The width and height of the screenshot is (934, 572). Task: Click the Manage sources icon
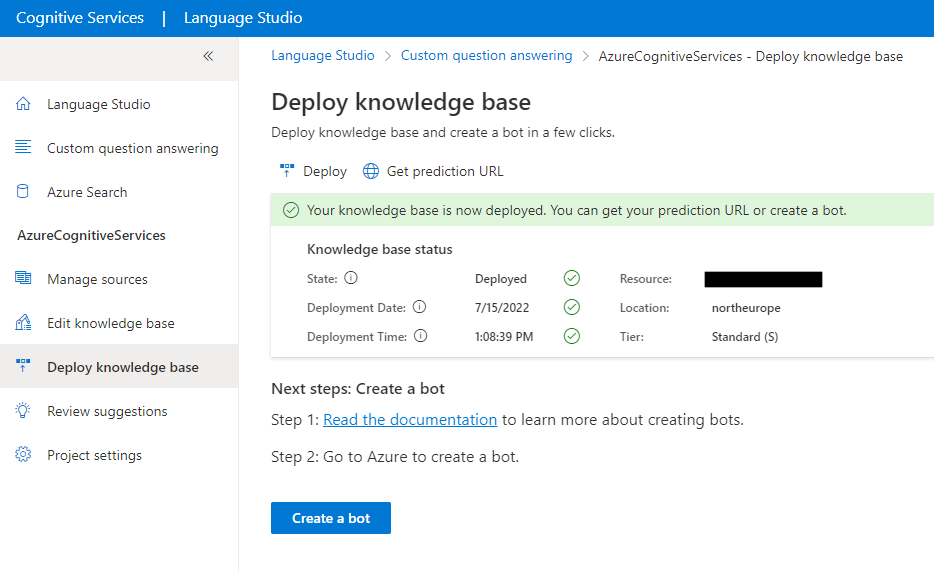click(x=23, y=278)
